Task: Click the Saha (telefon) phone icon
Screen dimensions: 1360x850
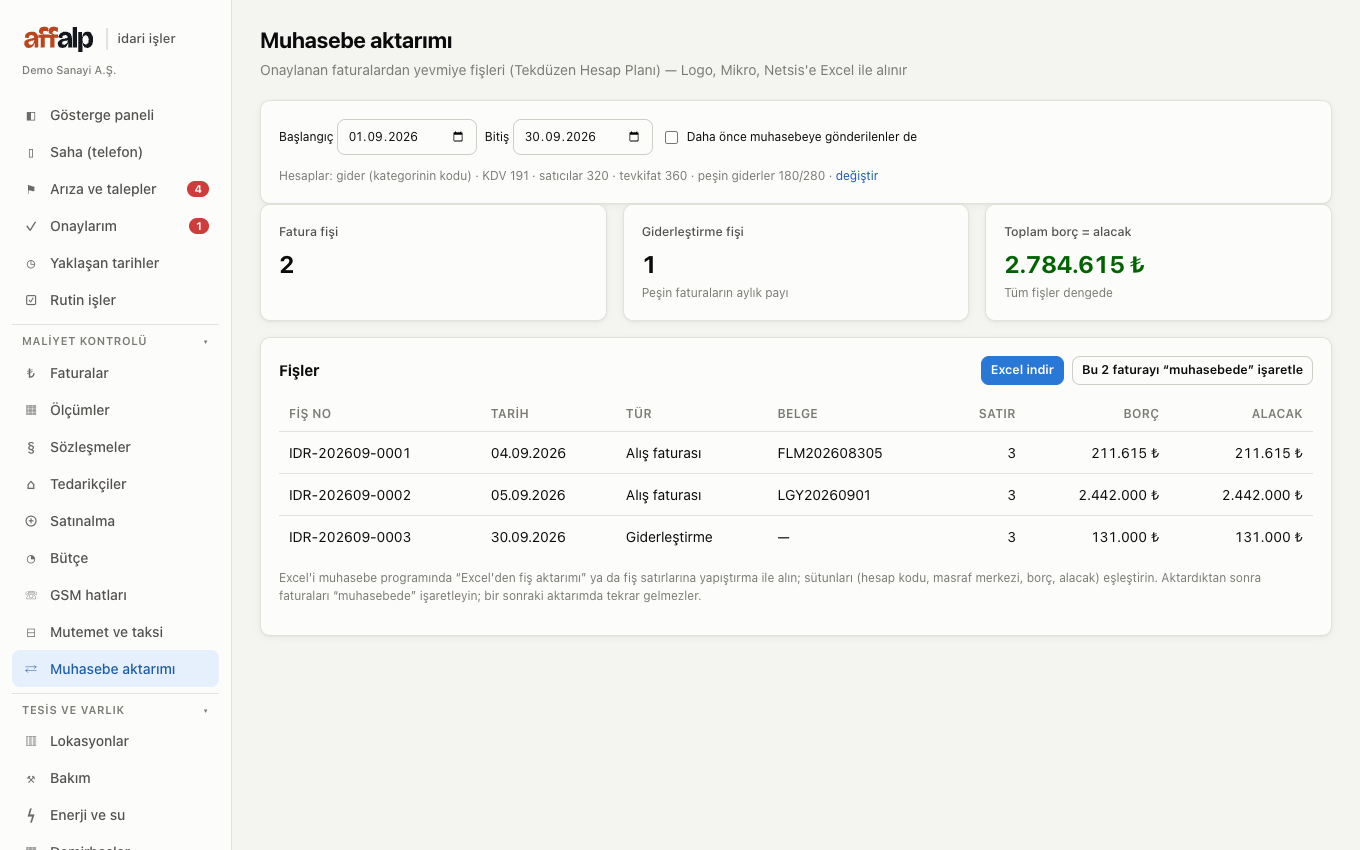Action: click(31, 152)
